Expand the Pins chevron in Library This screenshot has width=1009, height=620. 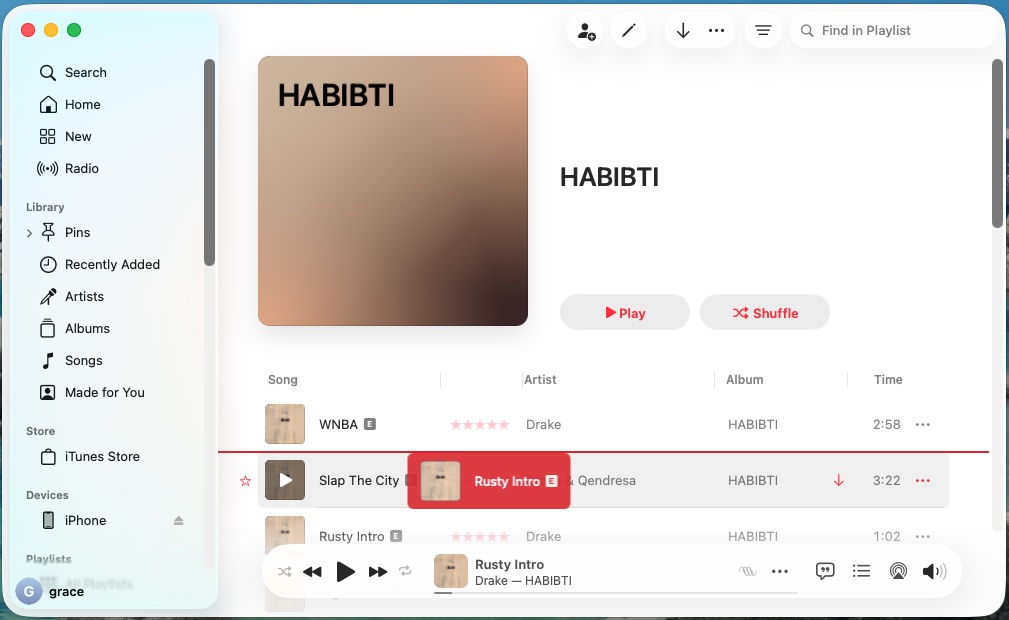pyautogui.click(x=29, y=233)
